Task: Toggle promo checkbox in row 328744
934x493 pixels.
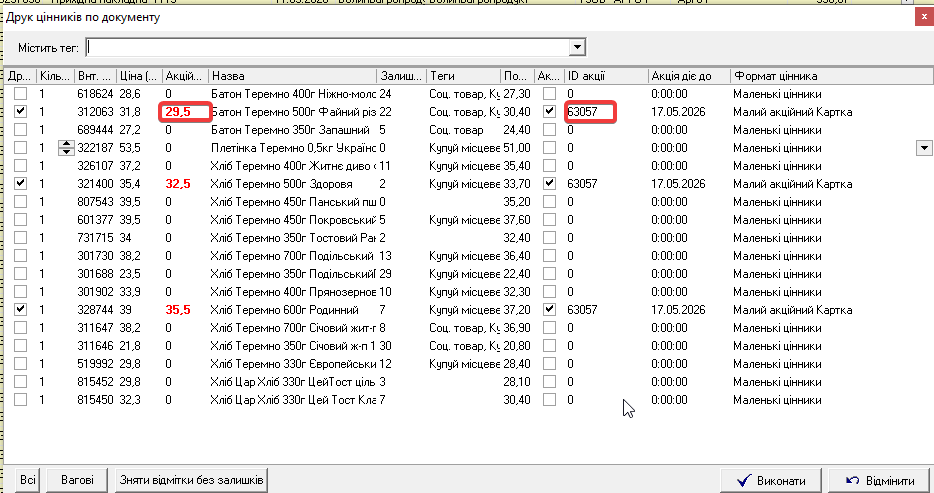Action: tap(549, 310)
